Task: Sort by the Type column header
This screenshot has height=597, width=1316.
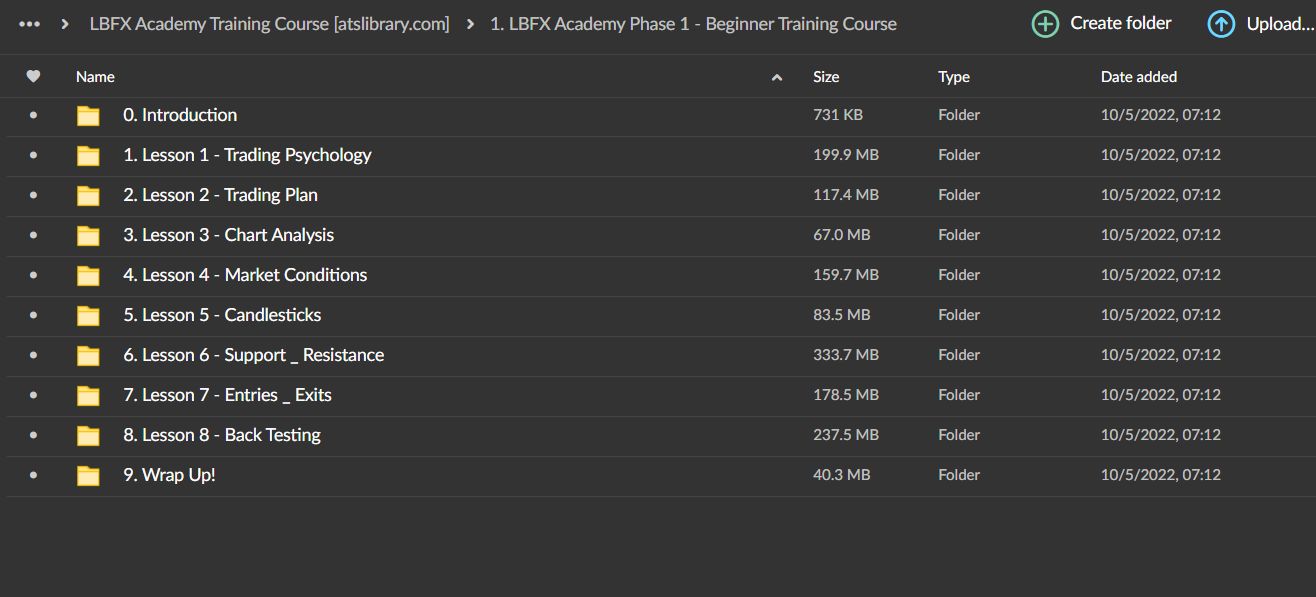Action: (953, 77)
